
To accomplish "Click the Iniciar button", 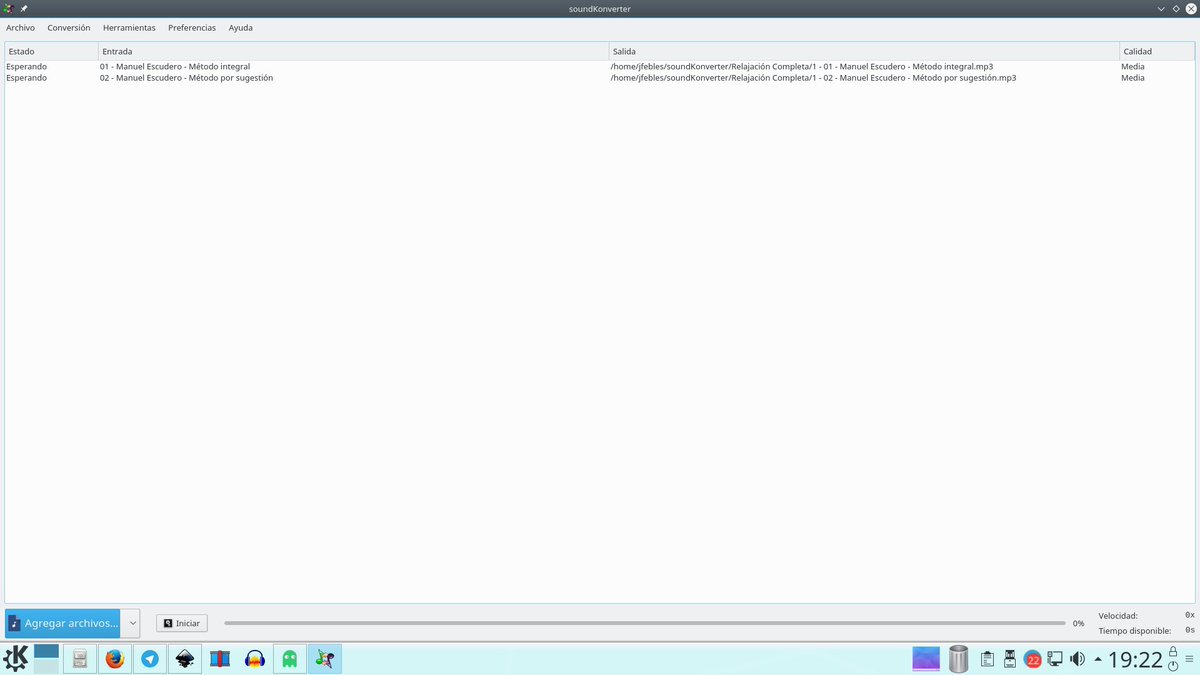I will pos(182,623).
